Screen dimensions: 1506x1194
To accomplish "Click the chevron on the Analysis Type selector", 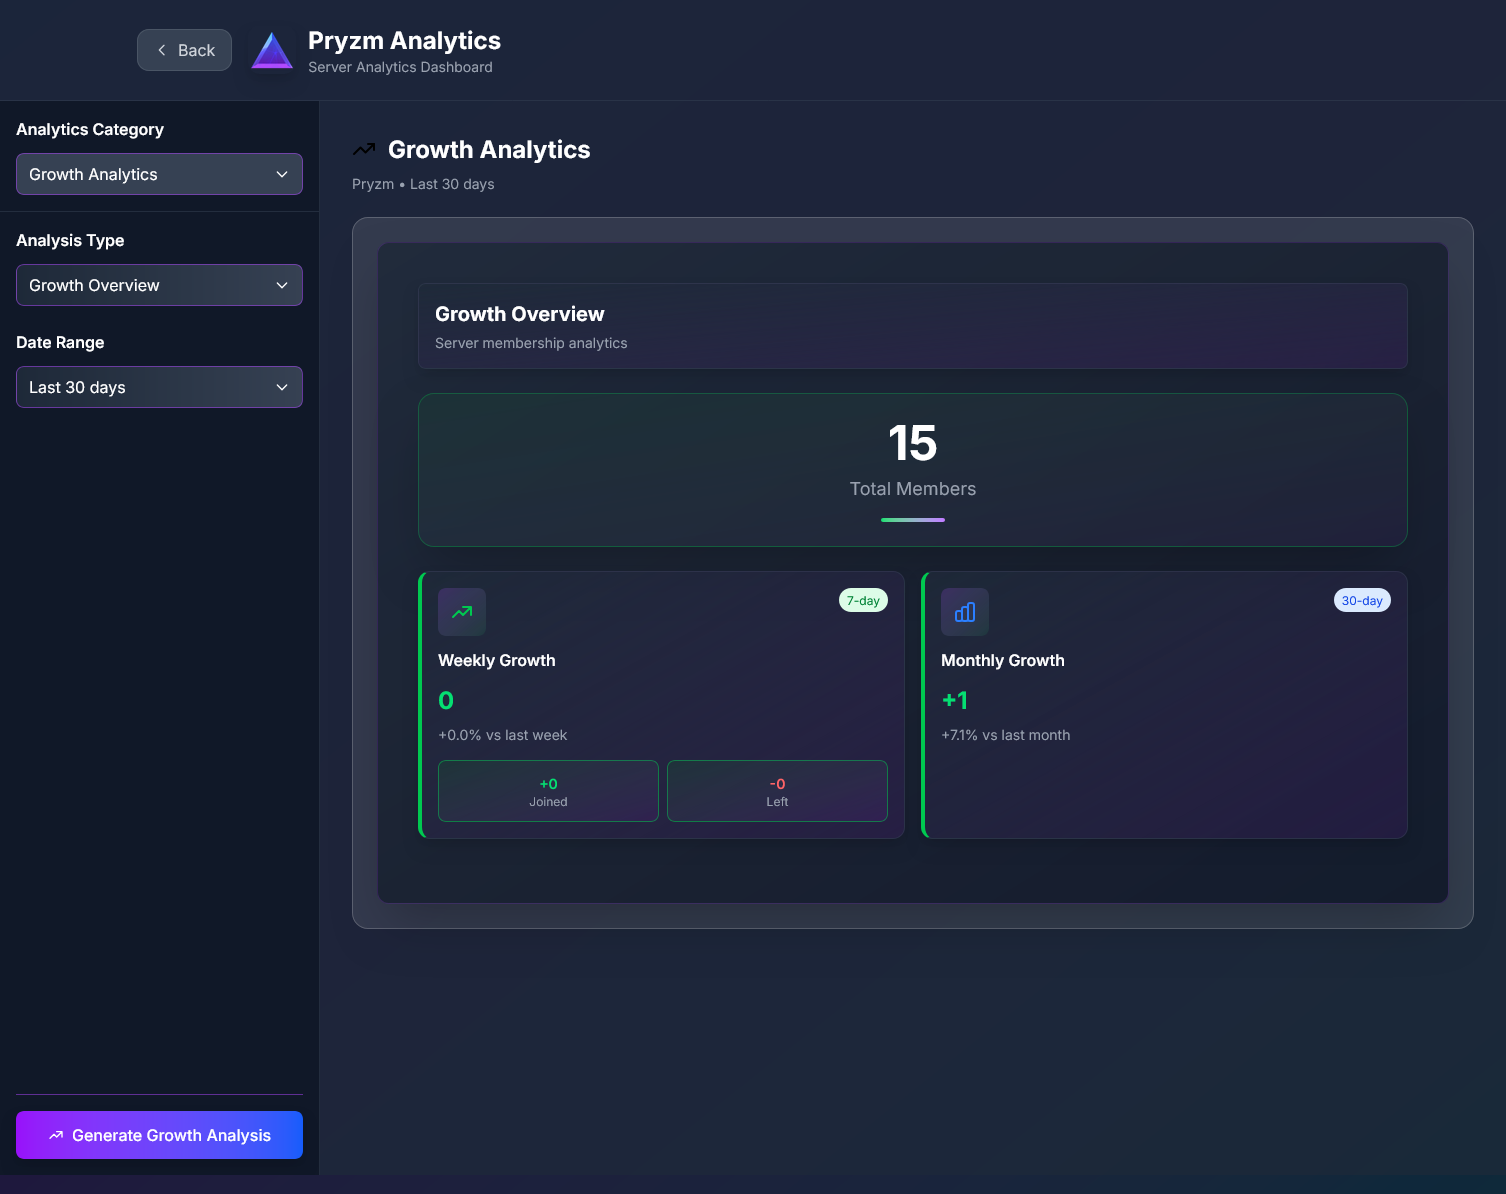I will click(281, 285).
